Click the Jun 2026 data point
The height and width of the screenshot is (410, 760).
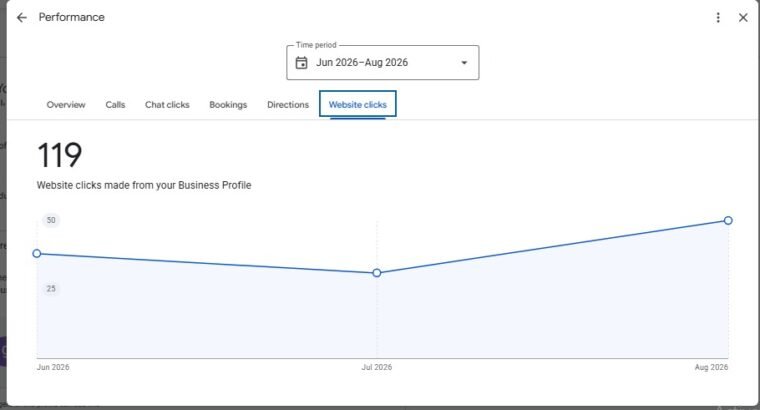(37, 253)
